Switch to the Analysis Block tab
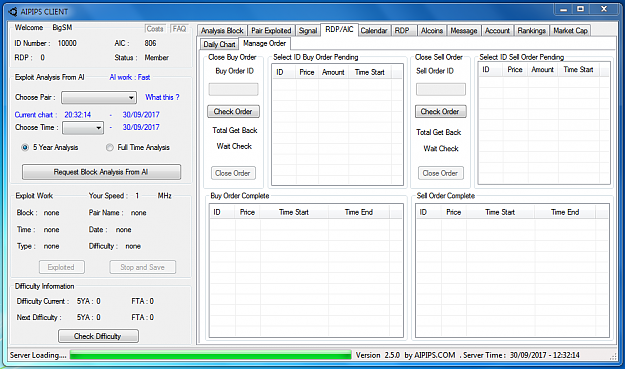Image resolution: width=625 pixels, height=369 pixels. point(222,31)
